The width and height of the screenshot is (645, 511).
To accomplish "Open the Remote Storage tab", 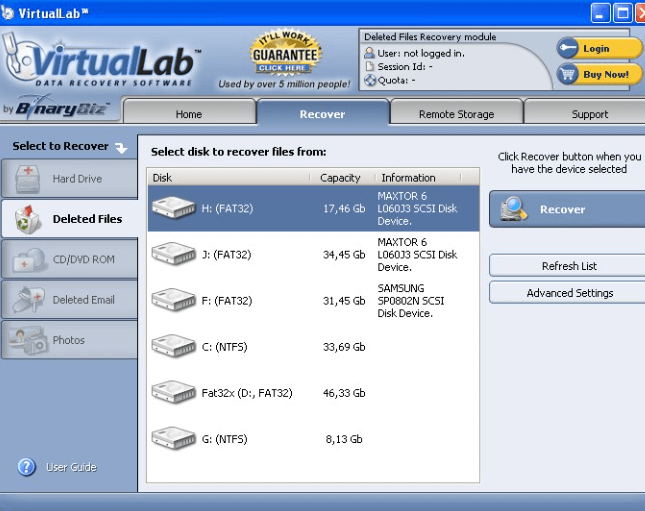I will coord(456,112).
